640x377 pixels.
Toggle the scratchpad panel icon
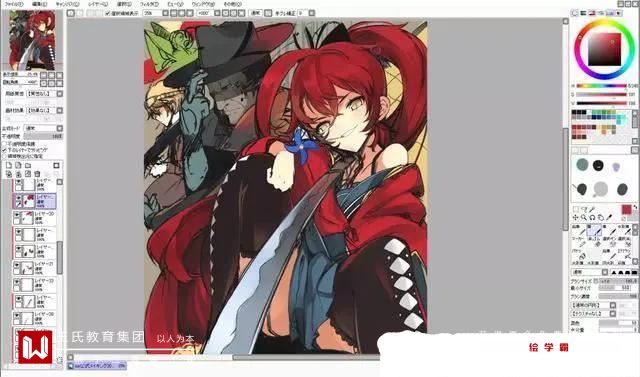point(619,13)
